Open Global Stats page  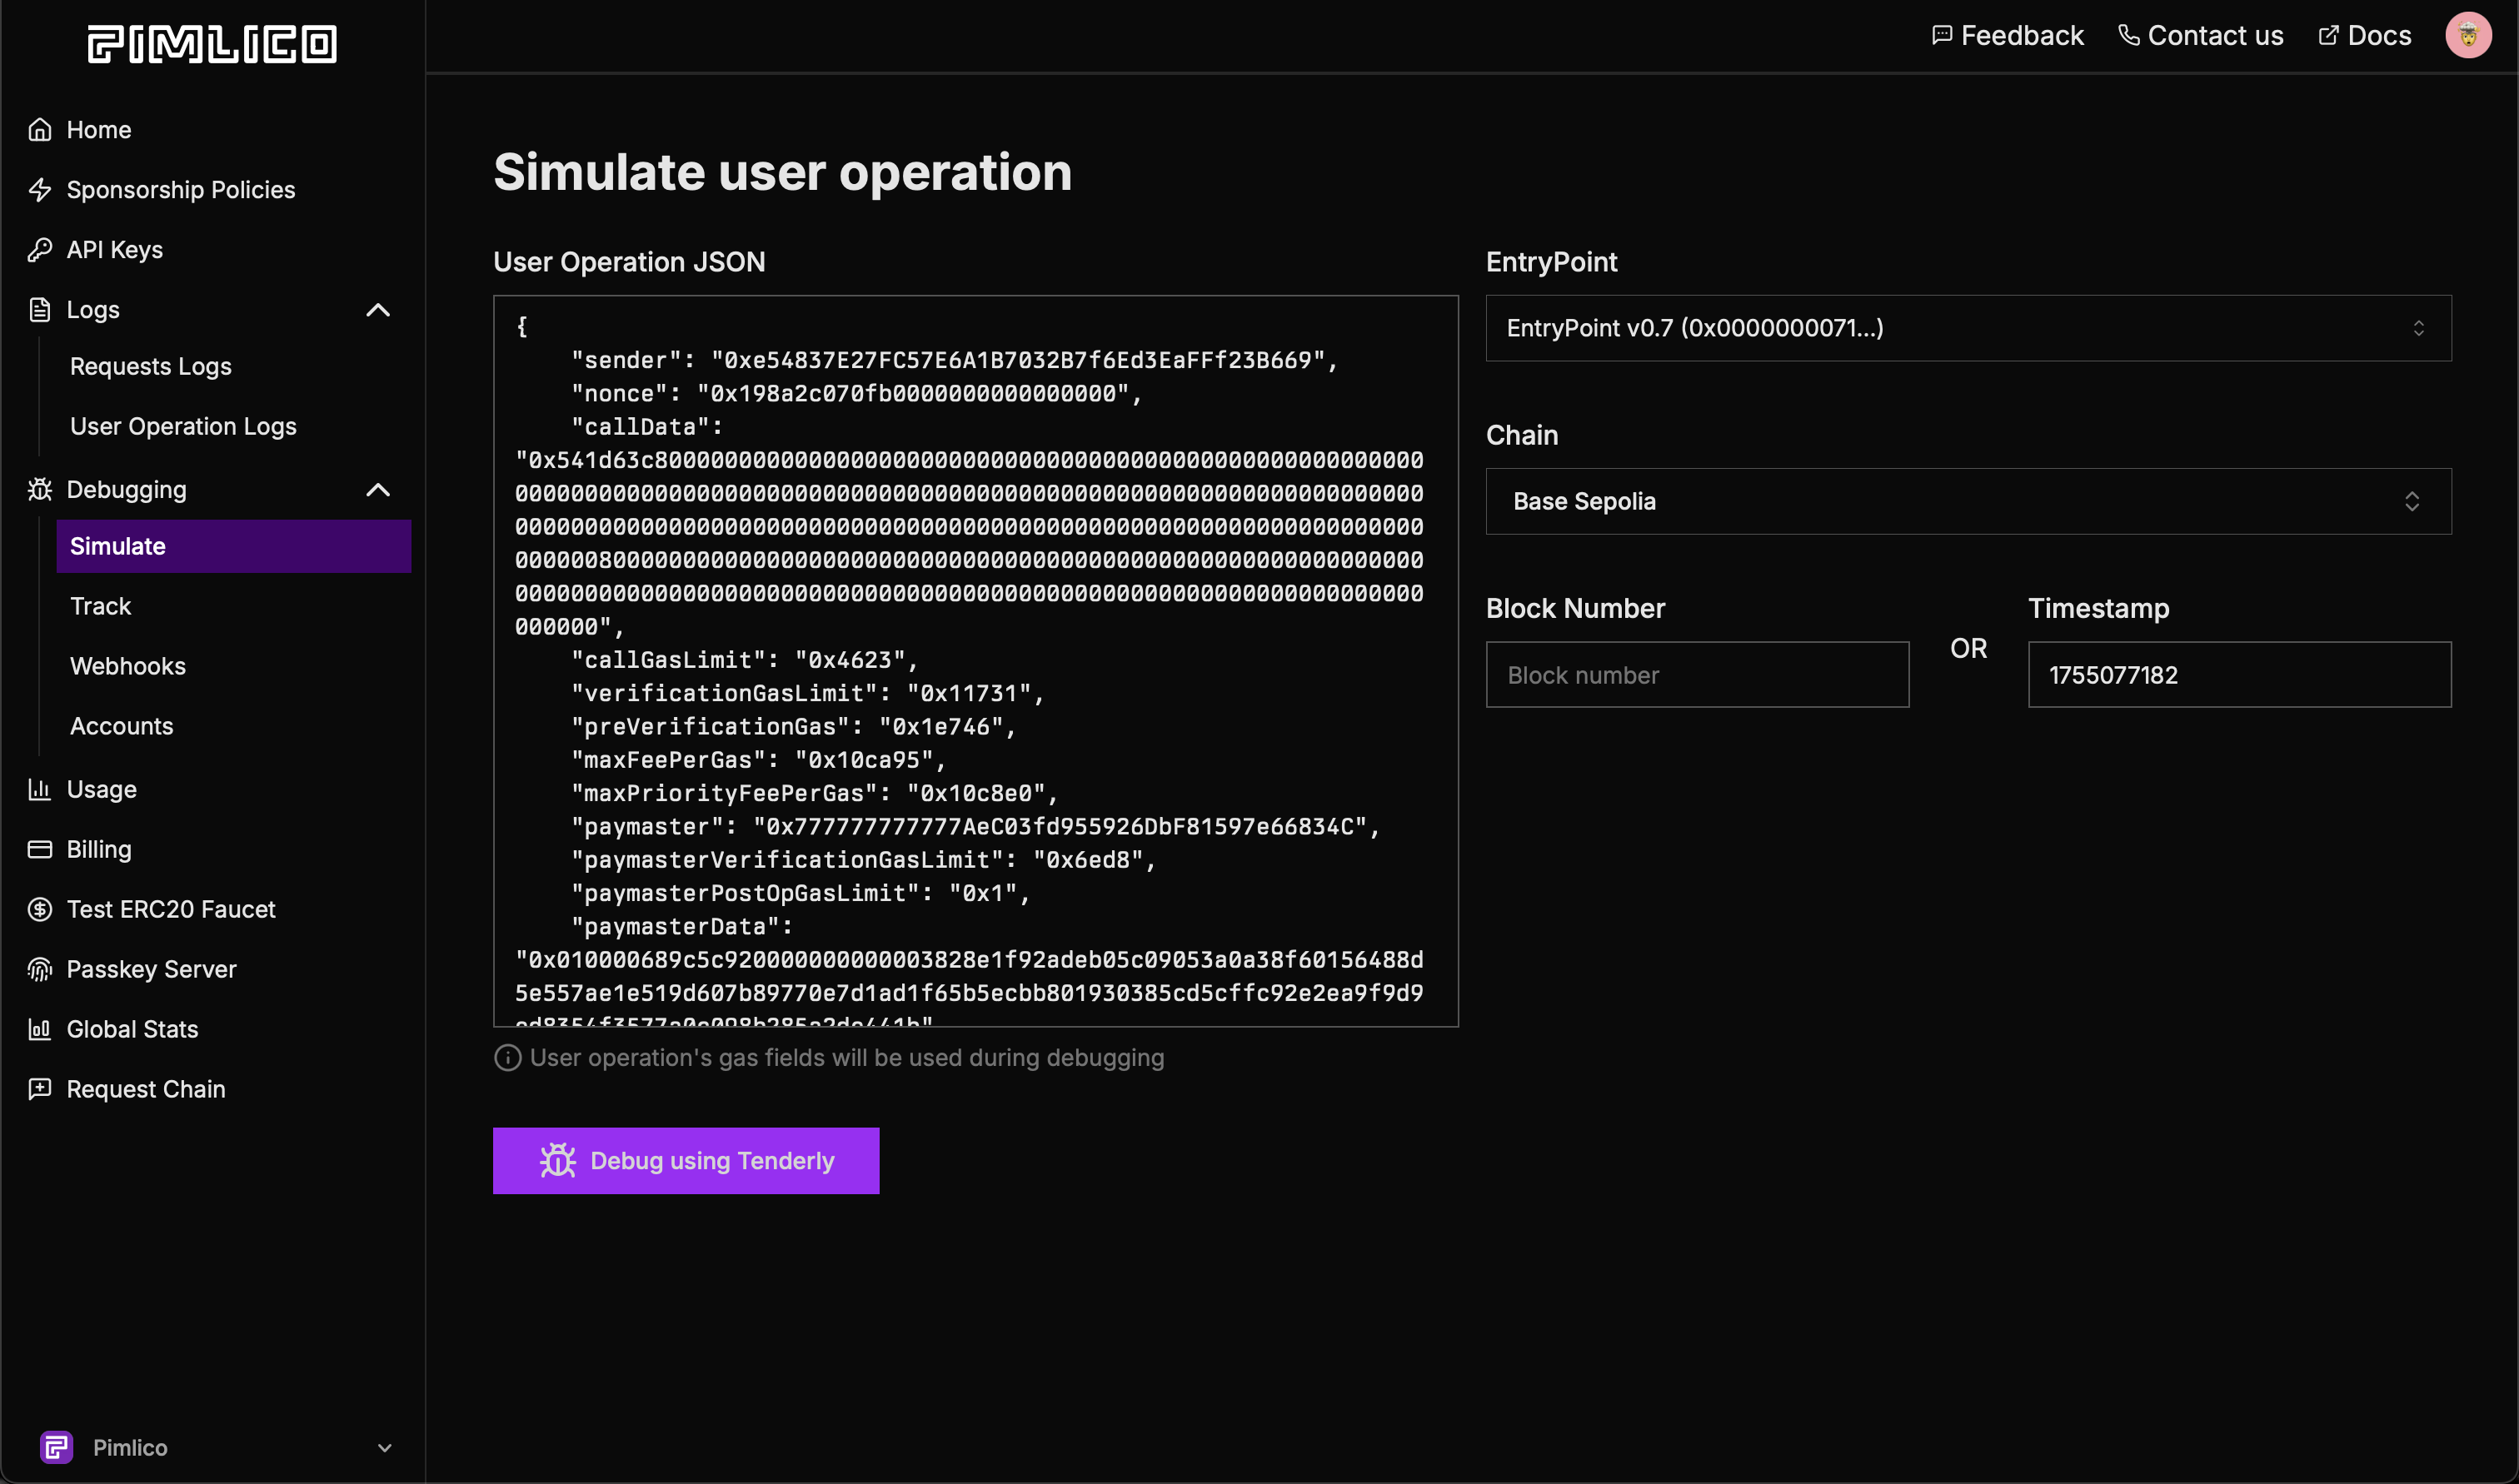[132, 1030]
